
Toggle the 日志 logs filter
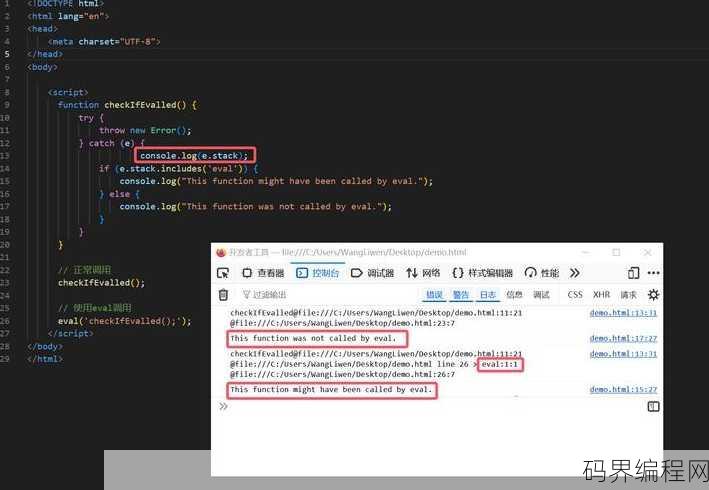click(x=487, y=295)
